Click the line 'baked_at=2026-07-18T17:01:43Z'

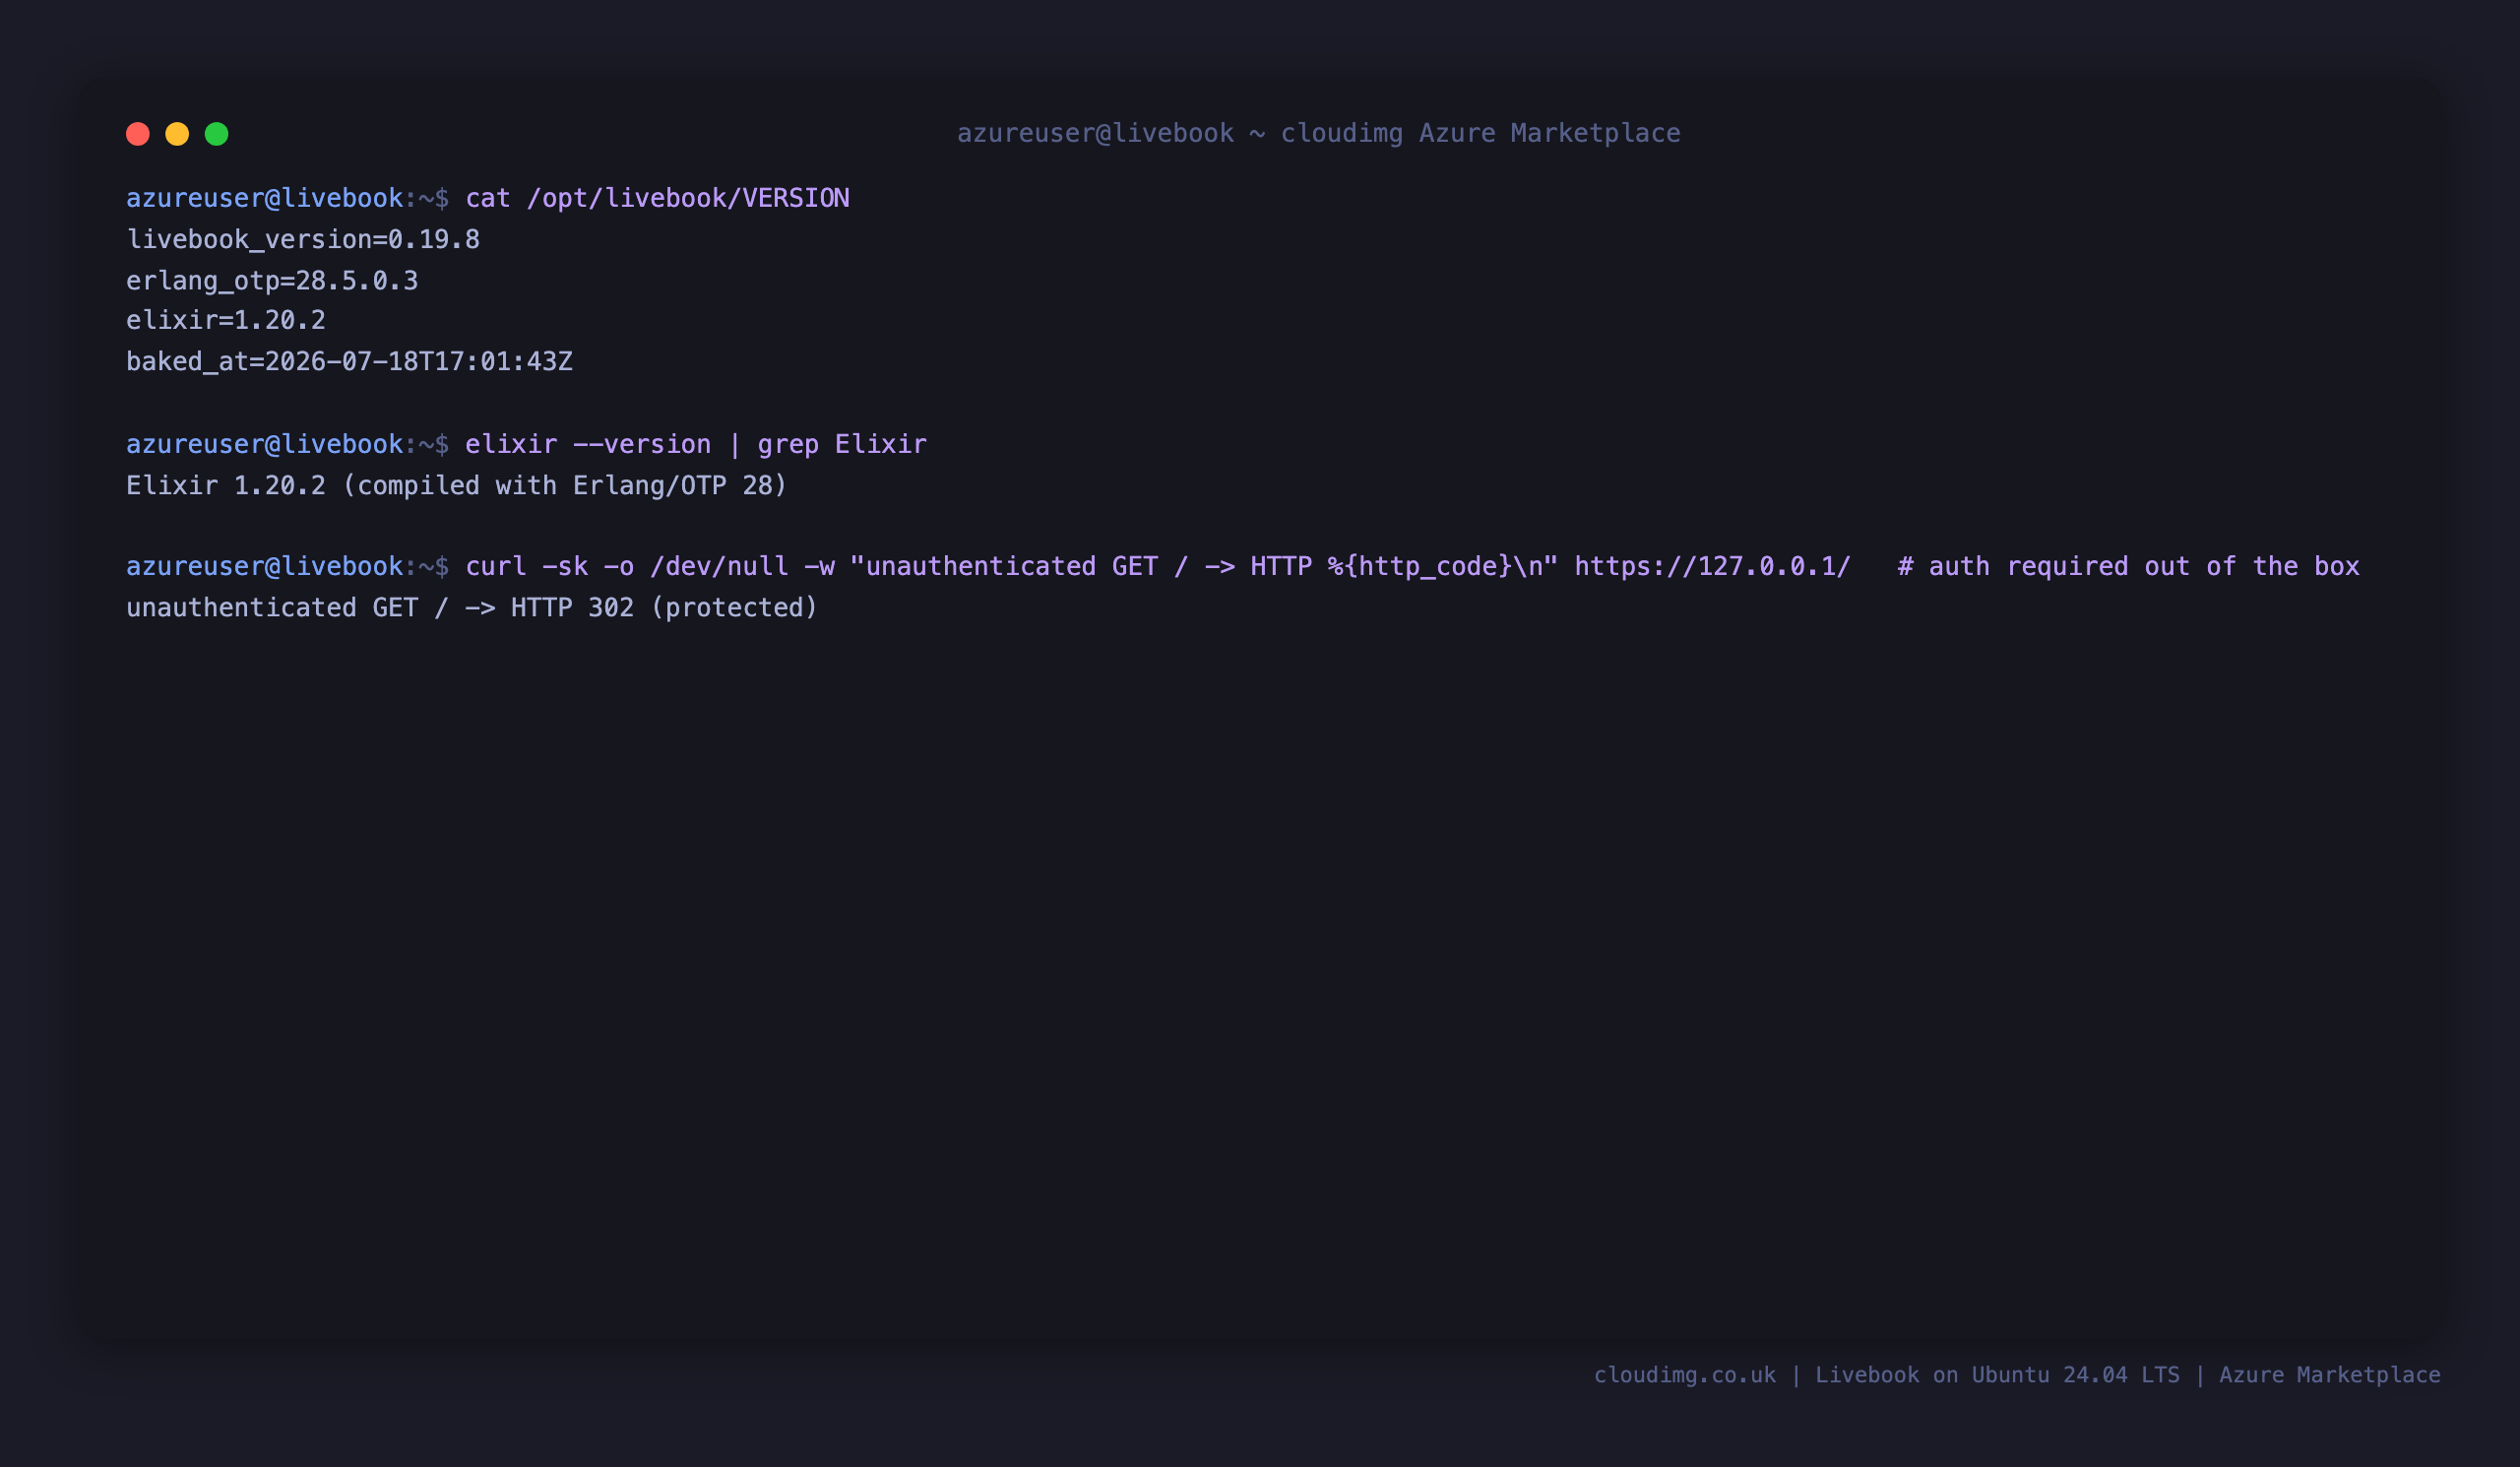coord(349,362)
